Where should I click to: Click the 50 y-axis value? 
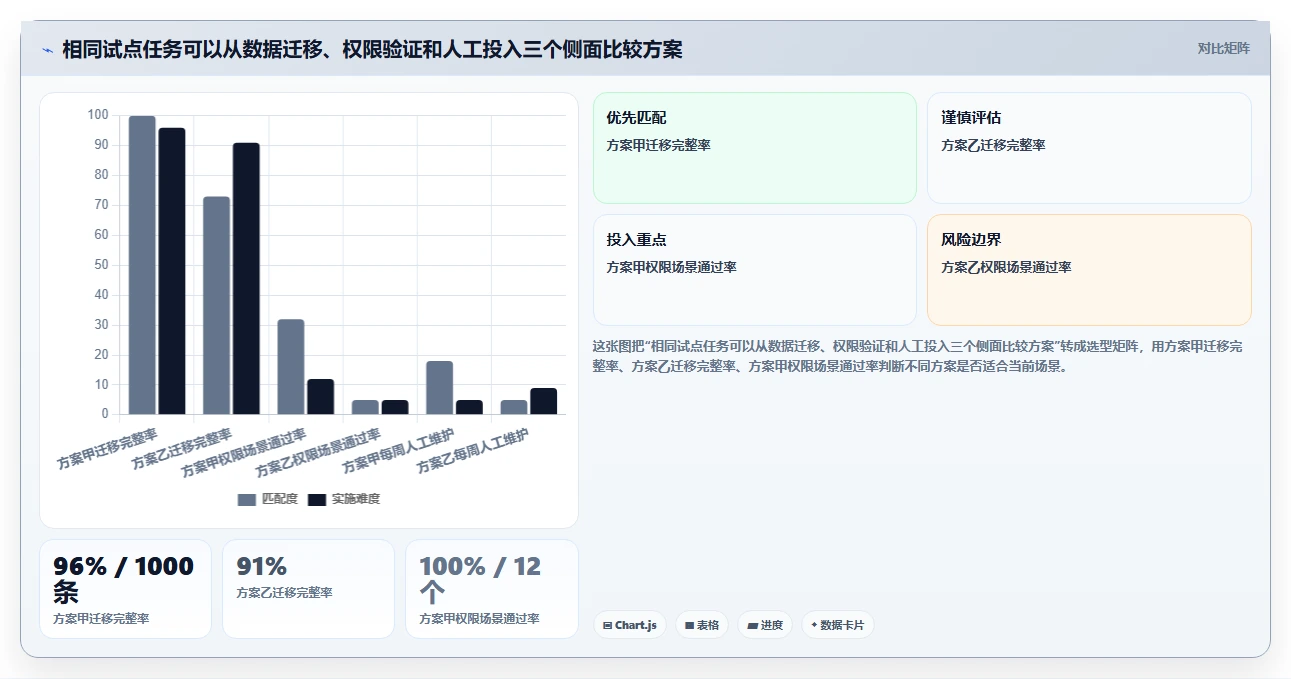pyautogui.click(x=101, y=265)
